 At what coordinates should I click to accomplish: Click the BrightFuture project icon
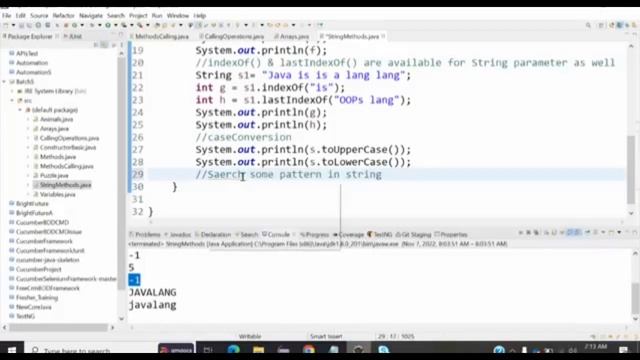[12, 204]
